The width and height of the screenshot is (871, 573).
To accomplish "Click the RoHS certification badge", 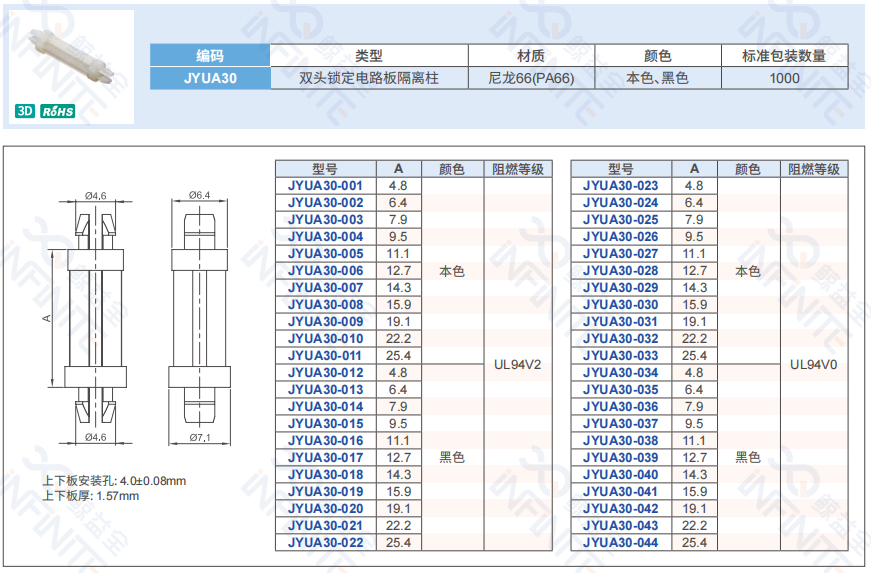I will [x=57, y=112].
